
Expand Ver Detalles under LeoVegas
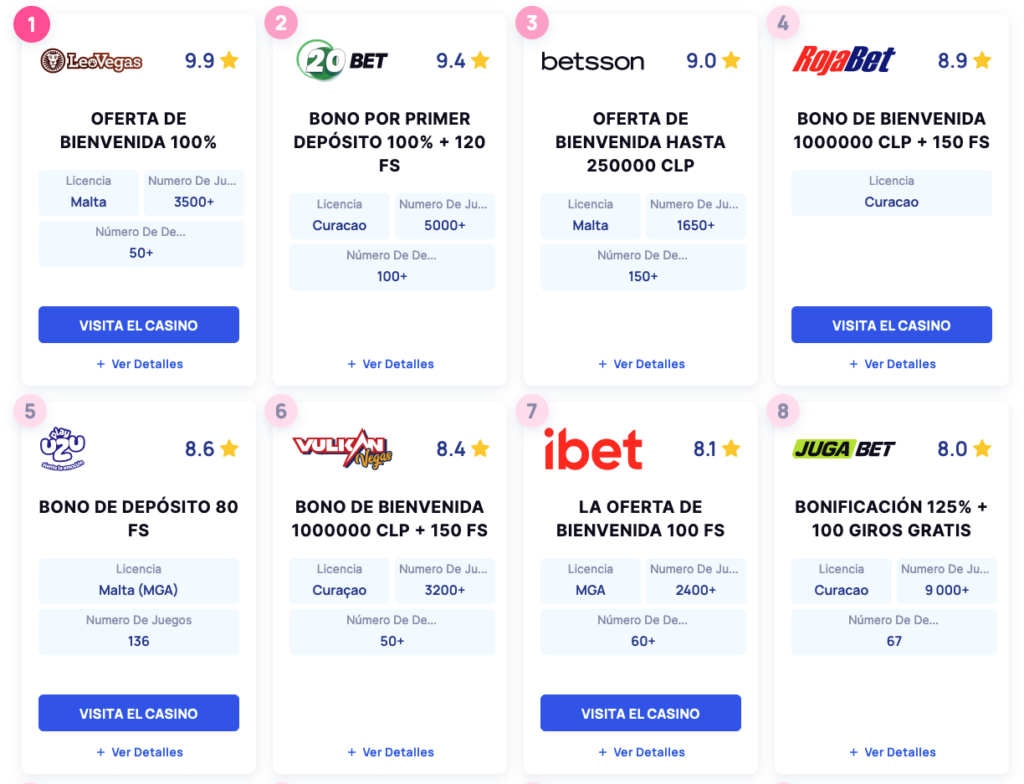tap(140, 364)
